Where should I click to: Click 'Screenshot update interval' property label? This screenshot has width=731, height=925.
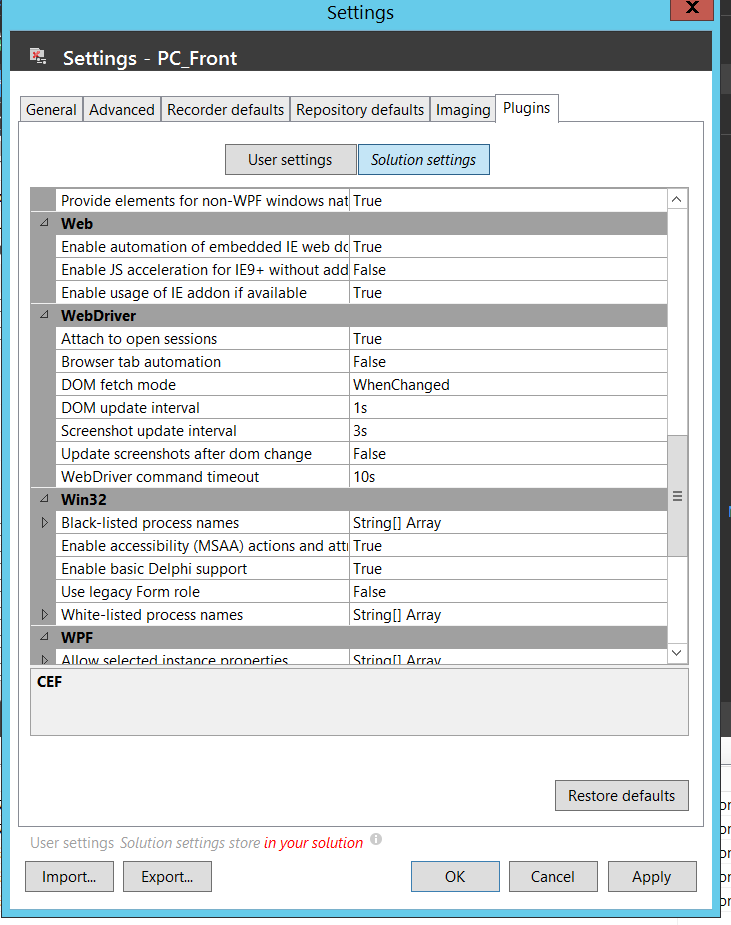tap(202, 431)
